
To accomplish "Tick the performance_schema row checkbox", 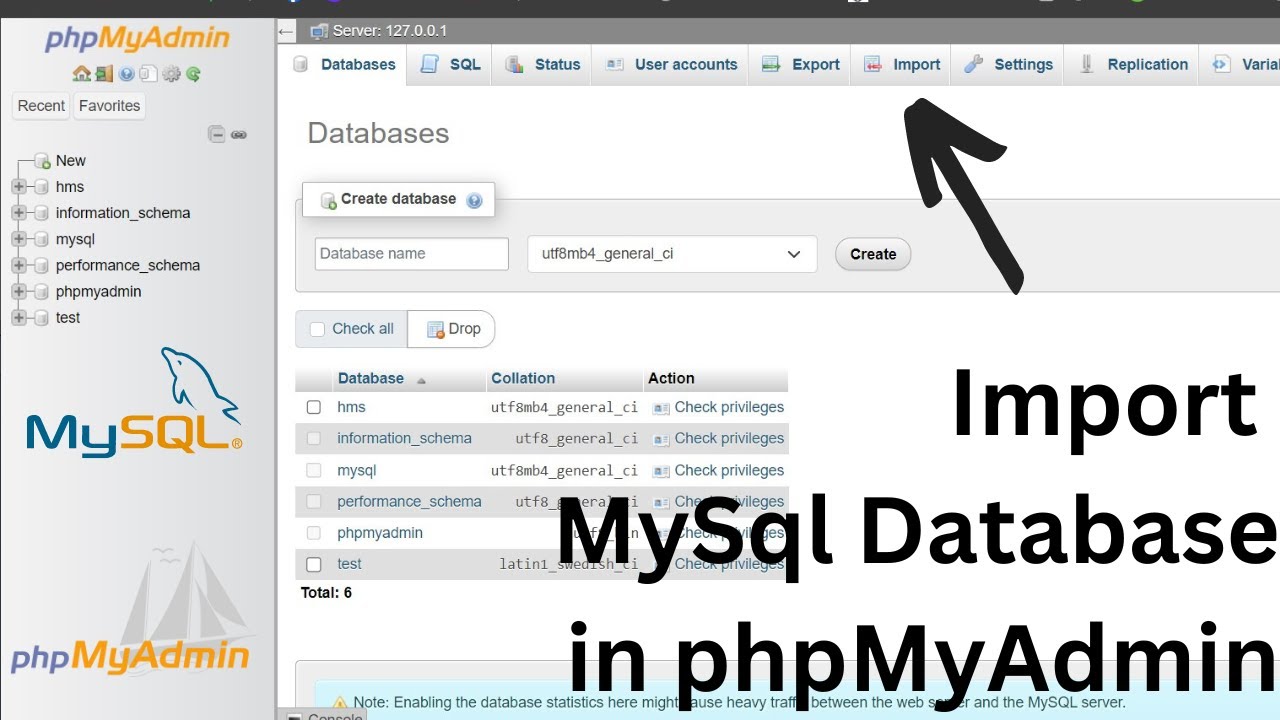I will (314, 501).
